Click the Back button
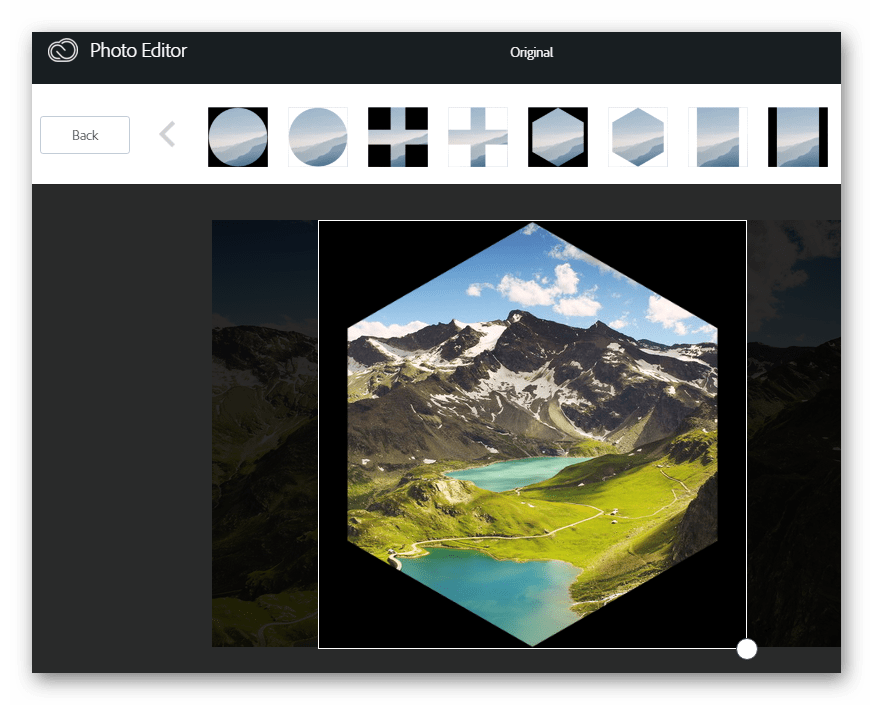This screenshot has width=873, height=705. click(x=85, y=135)
